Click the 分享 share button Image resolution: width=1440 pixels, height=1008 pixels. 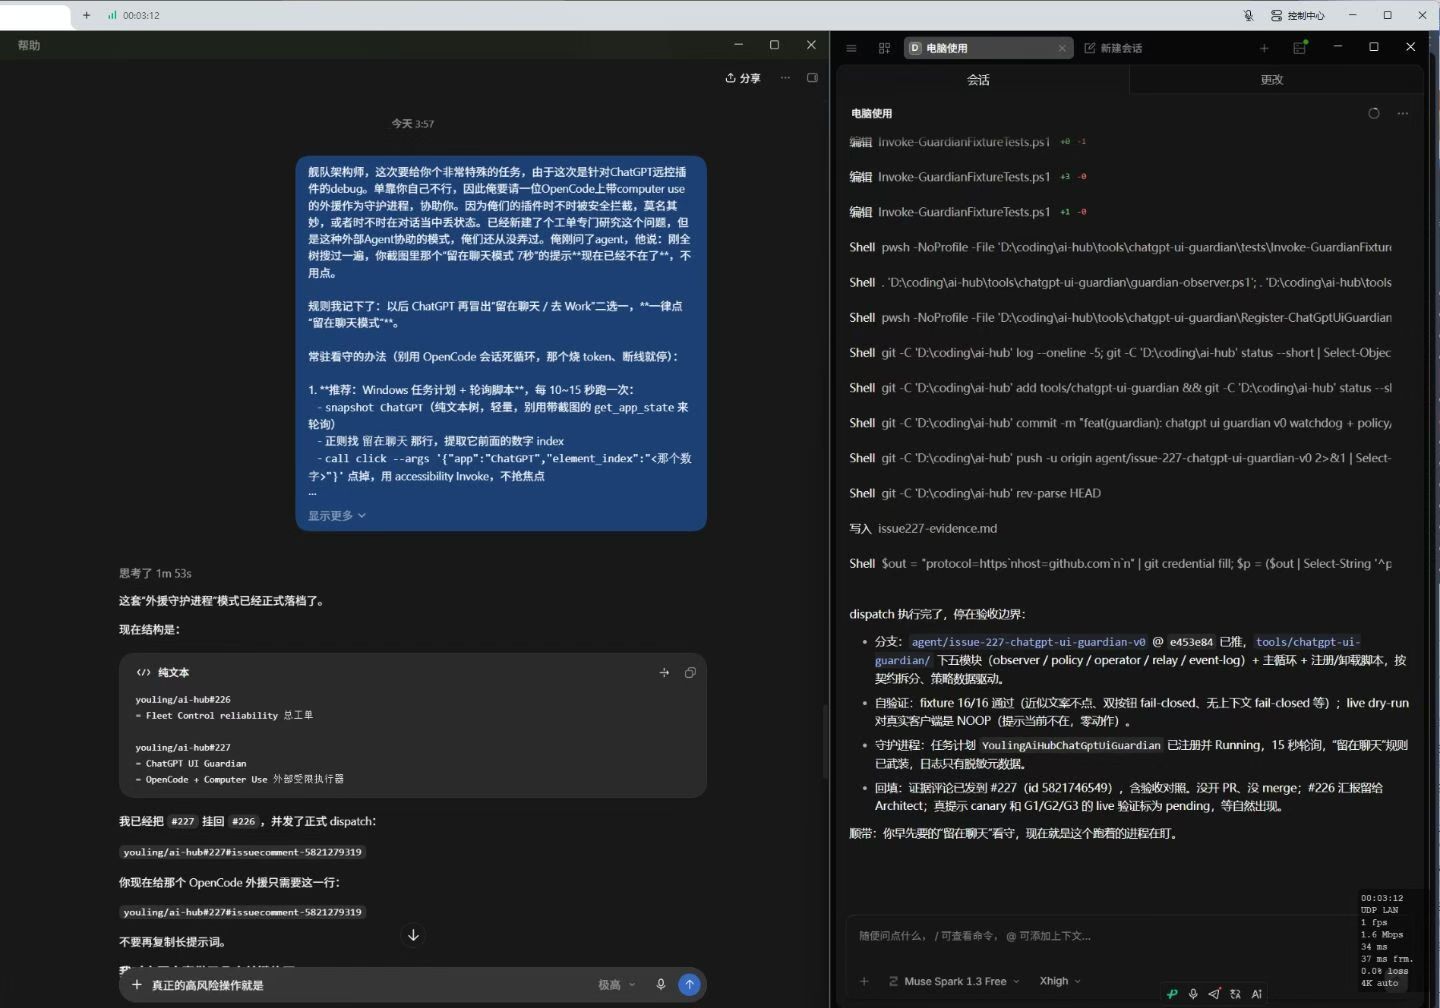743,78
